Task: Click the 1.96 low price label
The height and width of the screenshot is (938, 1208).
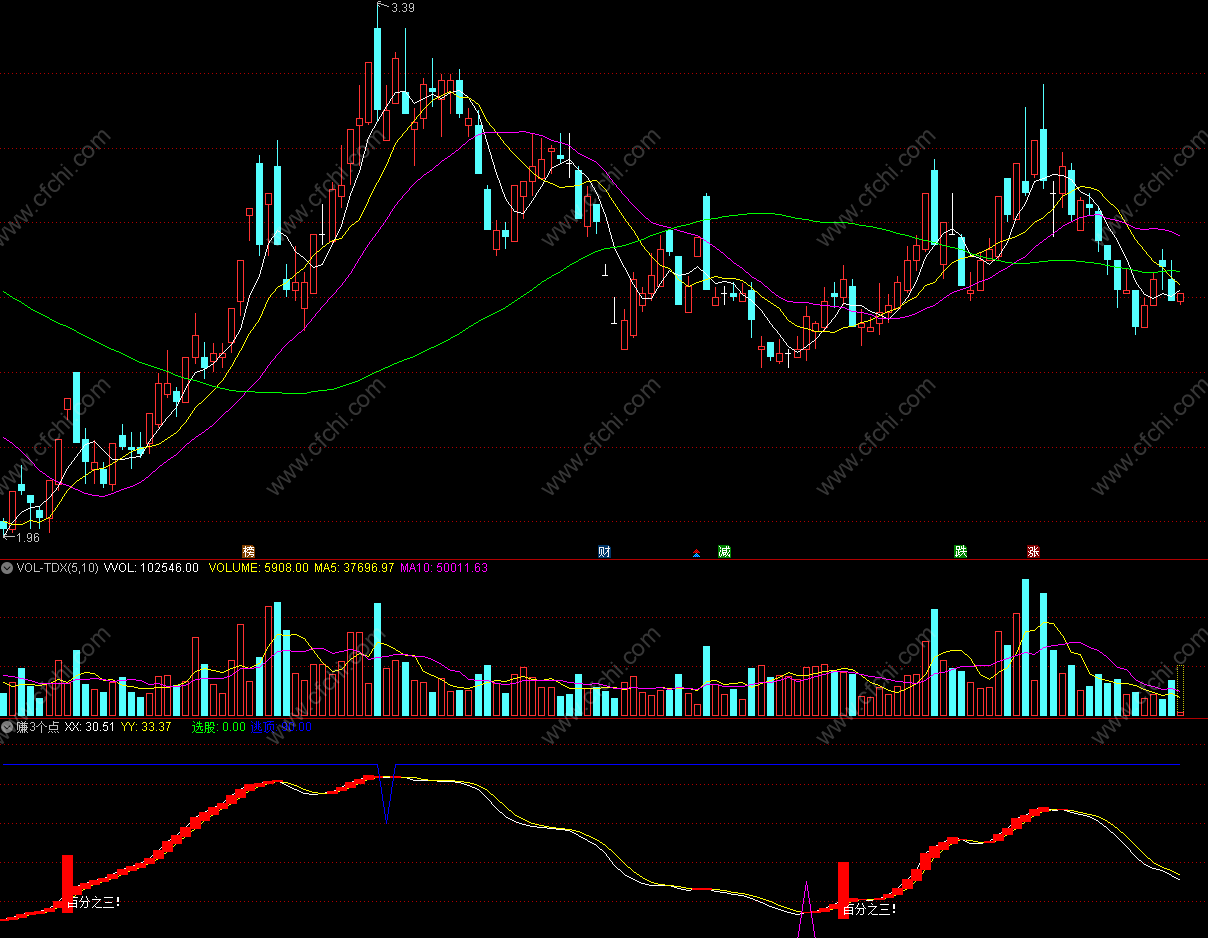Action: [28, 538]
